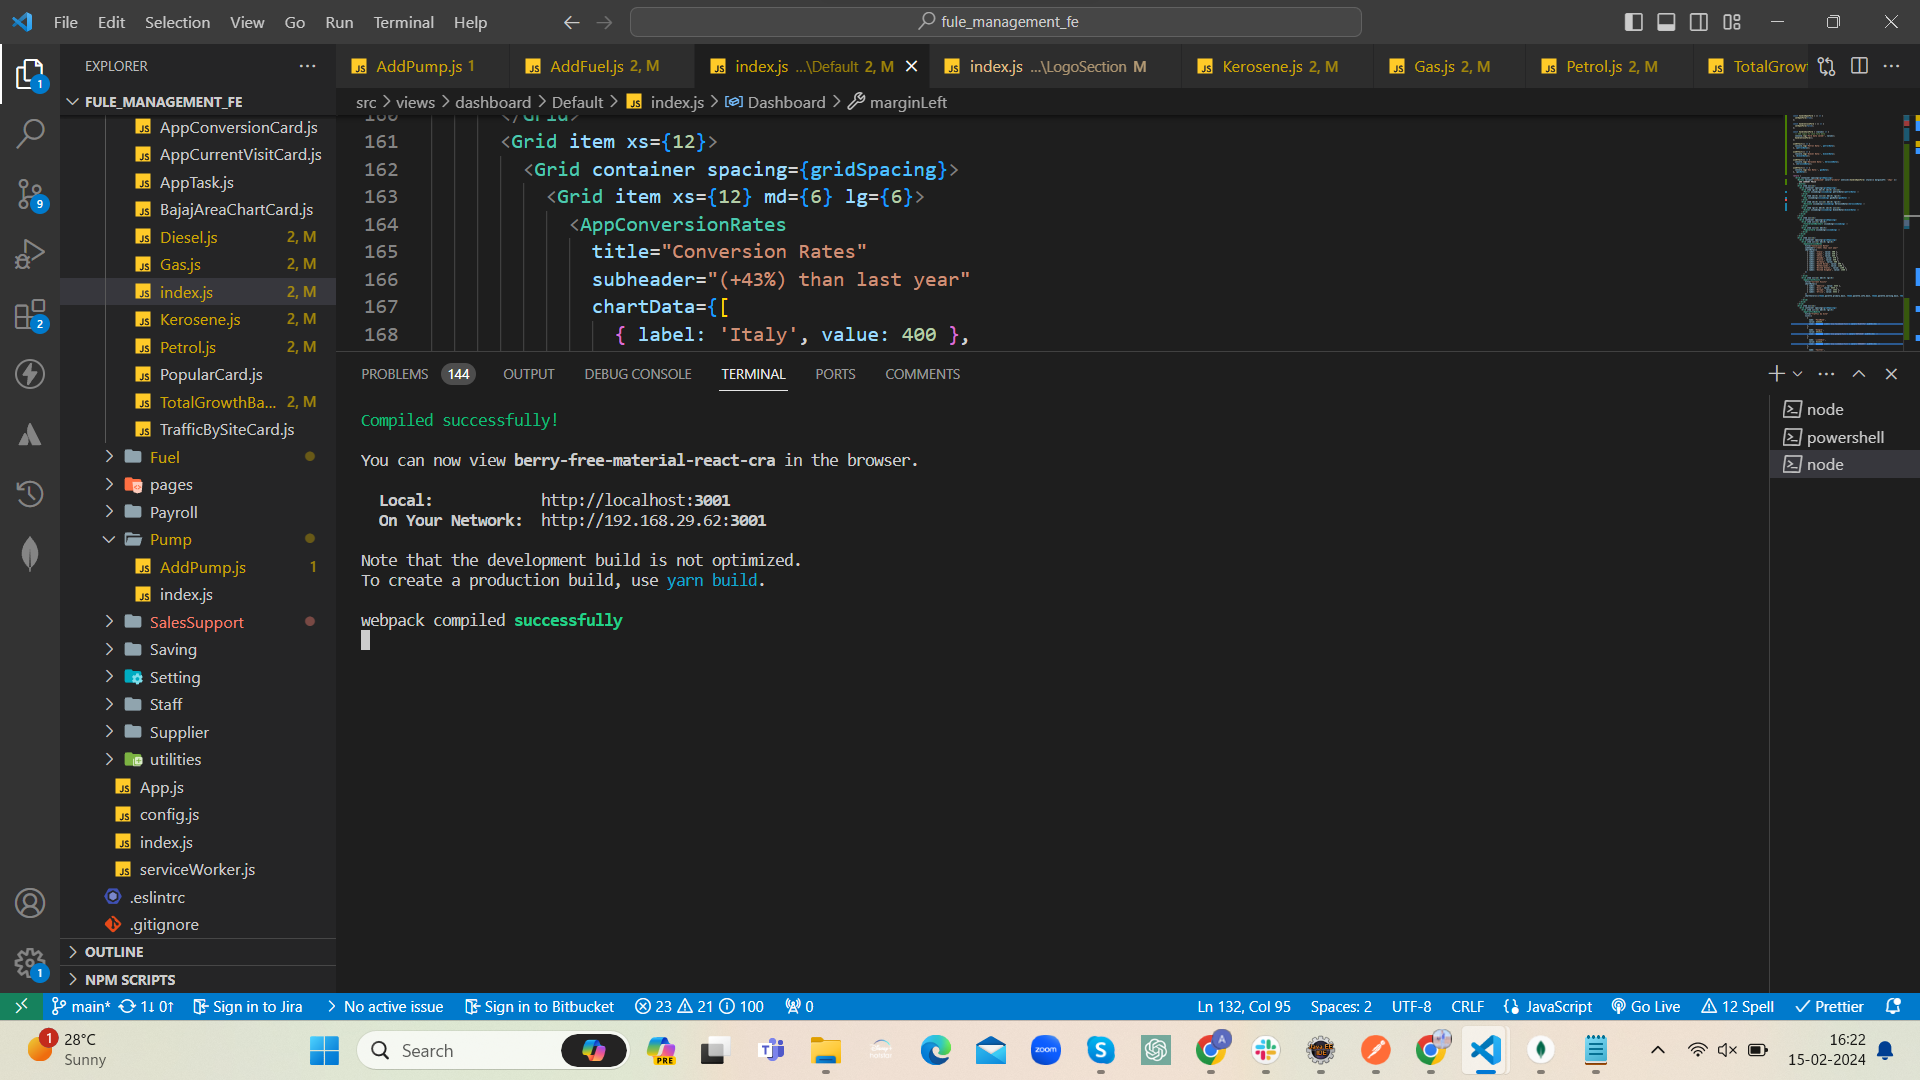
Task: Expand the Fuel folder
Action: click(165, 457)
